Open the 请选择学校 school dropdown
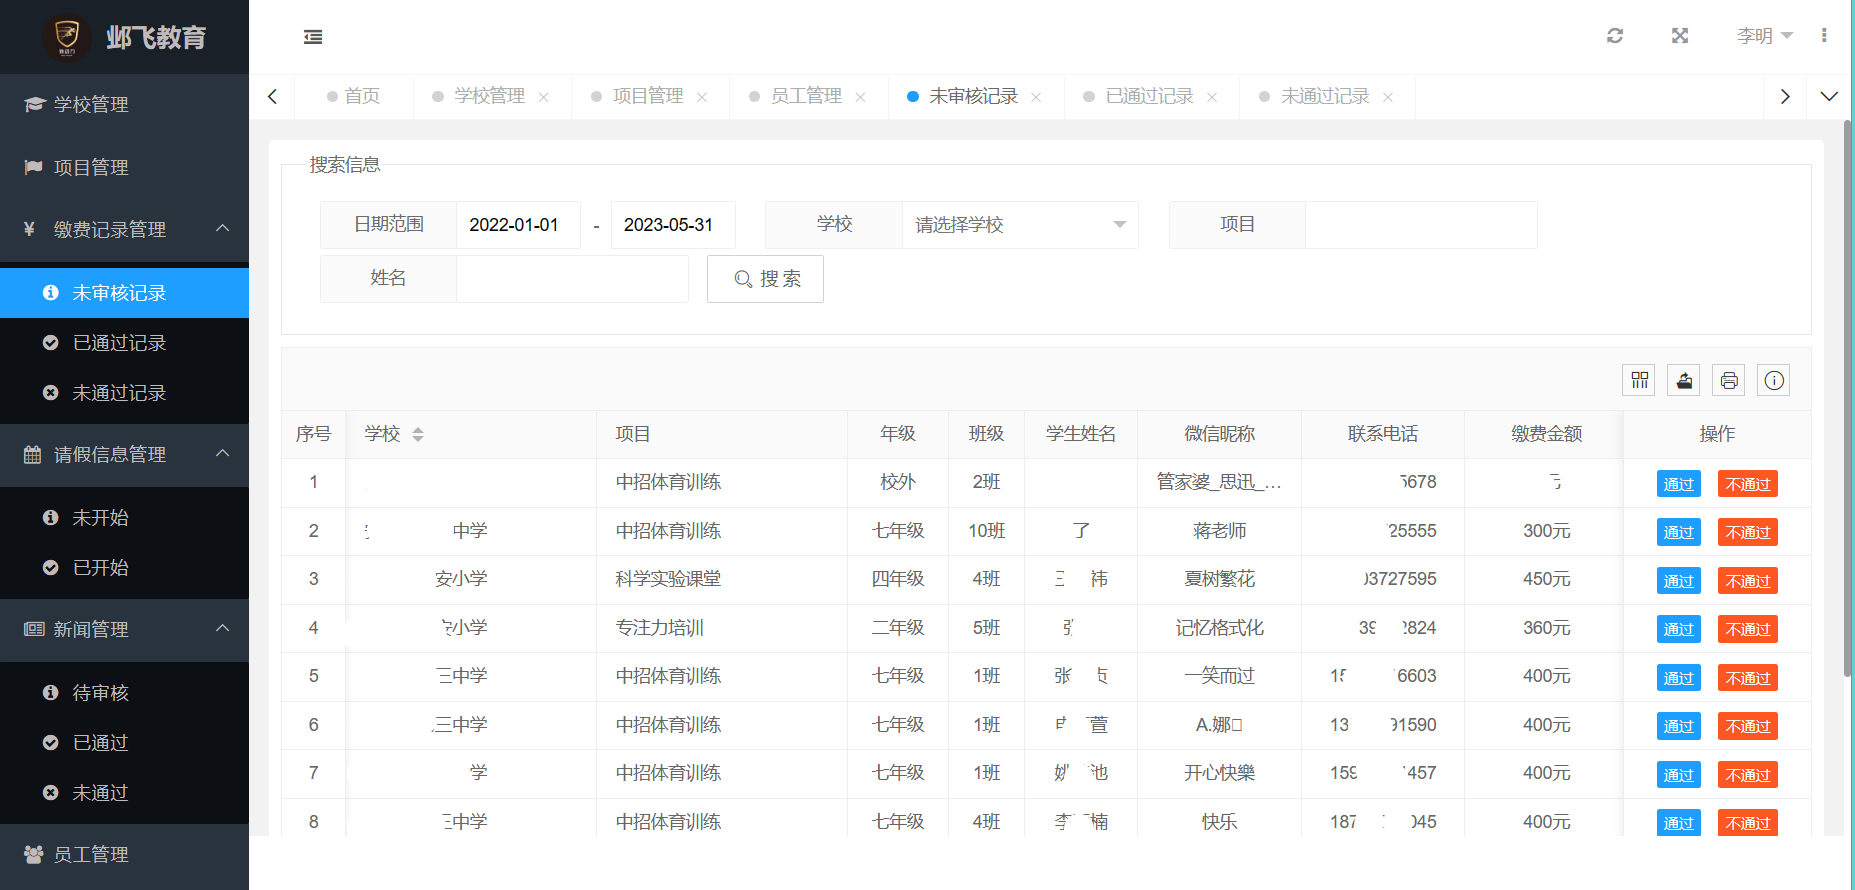Viewport: 1855px width, 890px height. pyautogui.click(x=1020, y=225)
